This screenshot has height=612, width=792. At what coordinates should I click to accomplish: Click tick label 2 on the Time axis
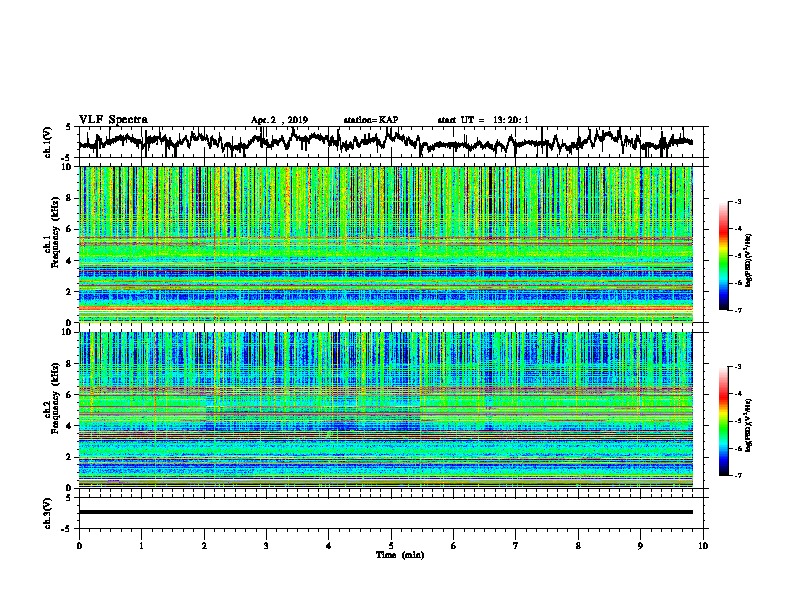[x=204, y=546]
